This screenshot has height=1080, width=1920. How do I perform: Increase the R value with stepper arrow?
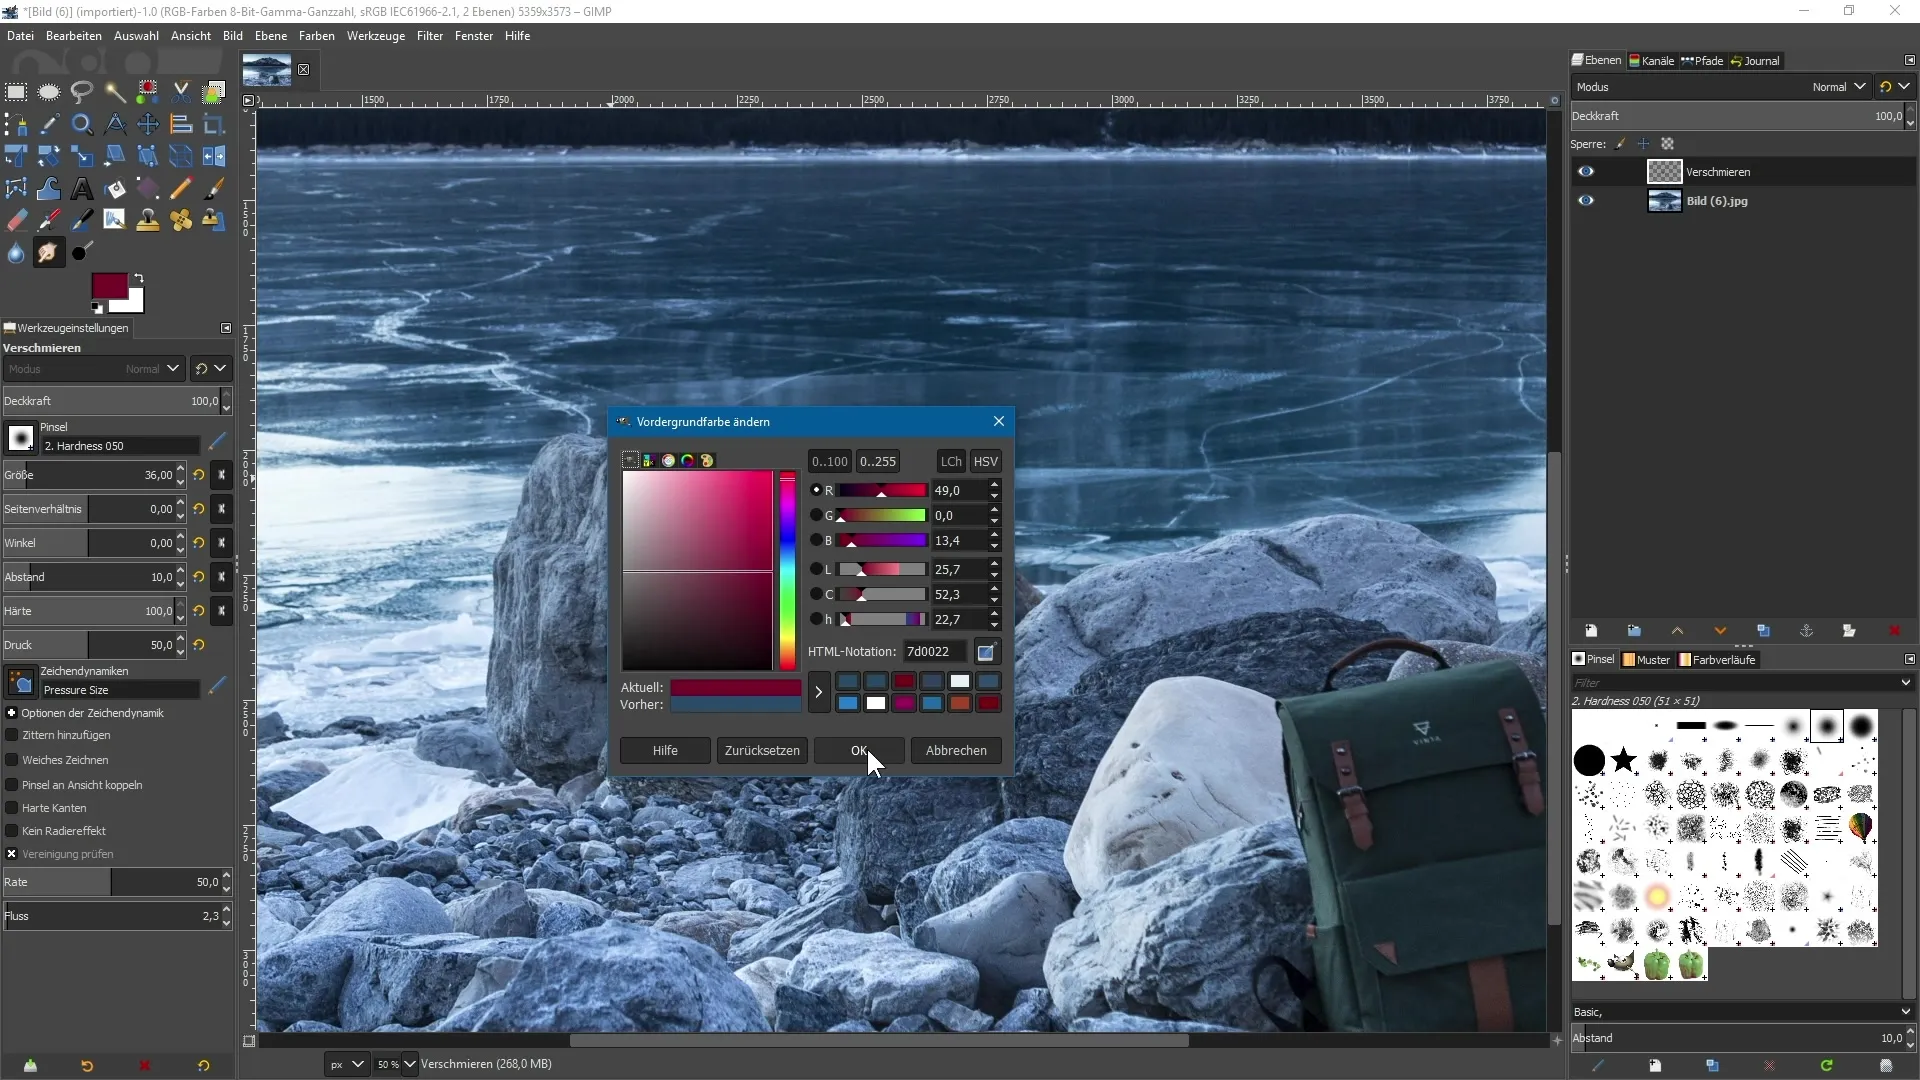pos(994,485)
